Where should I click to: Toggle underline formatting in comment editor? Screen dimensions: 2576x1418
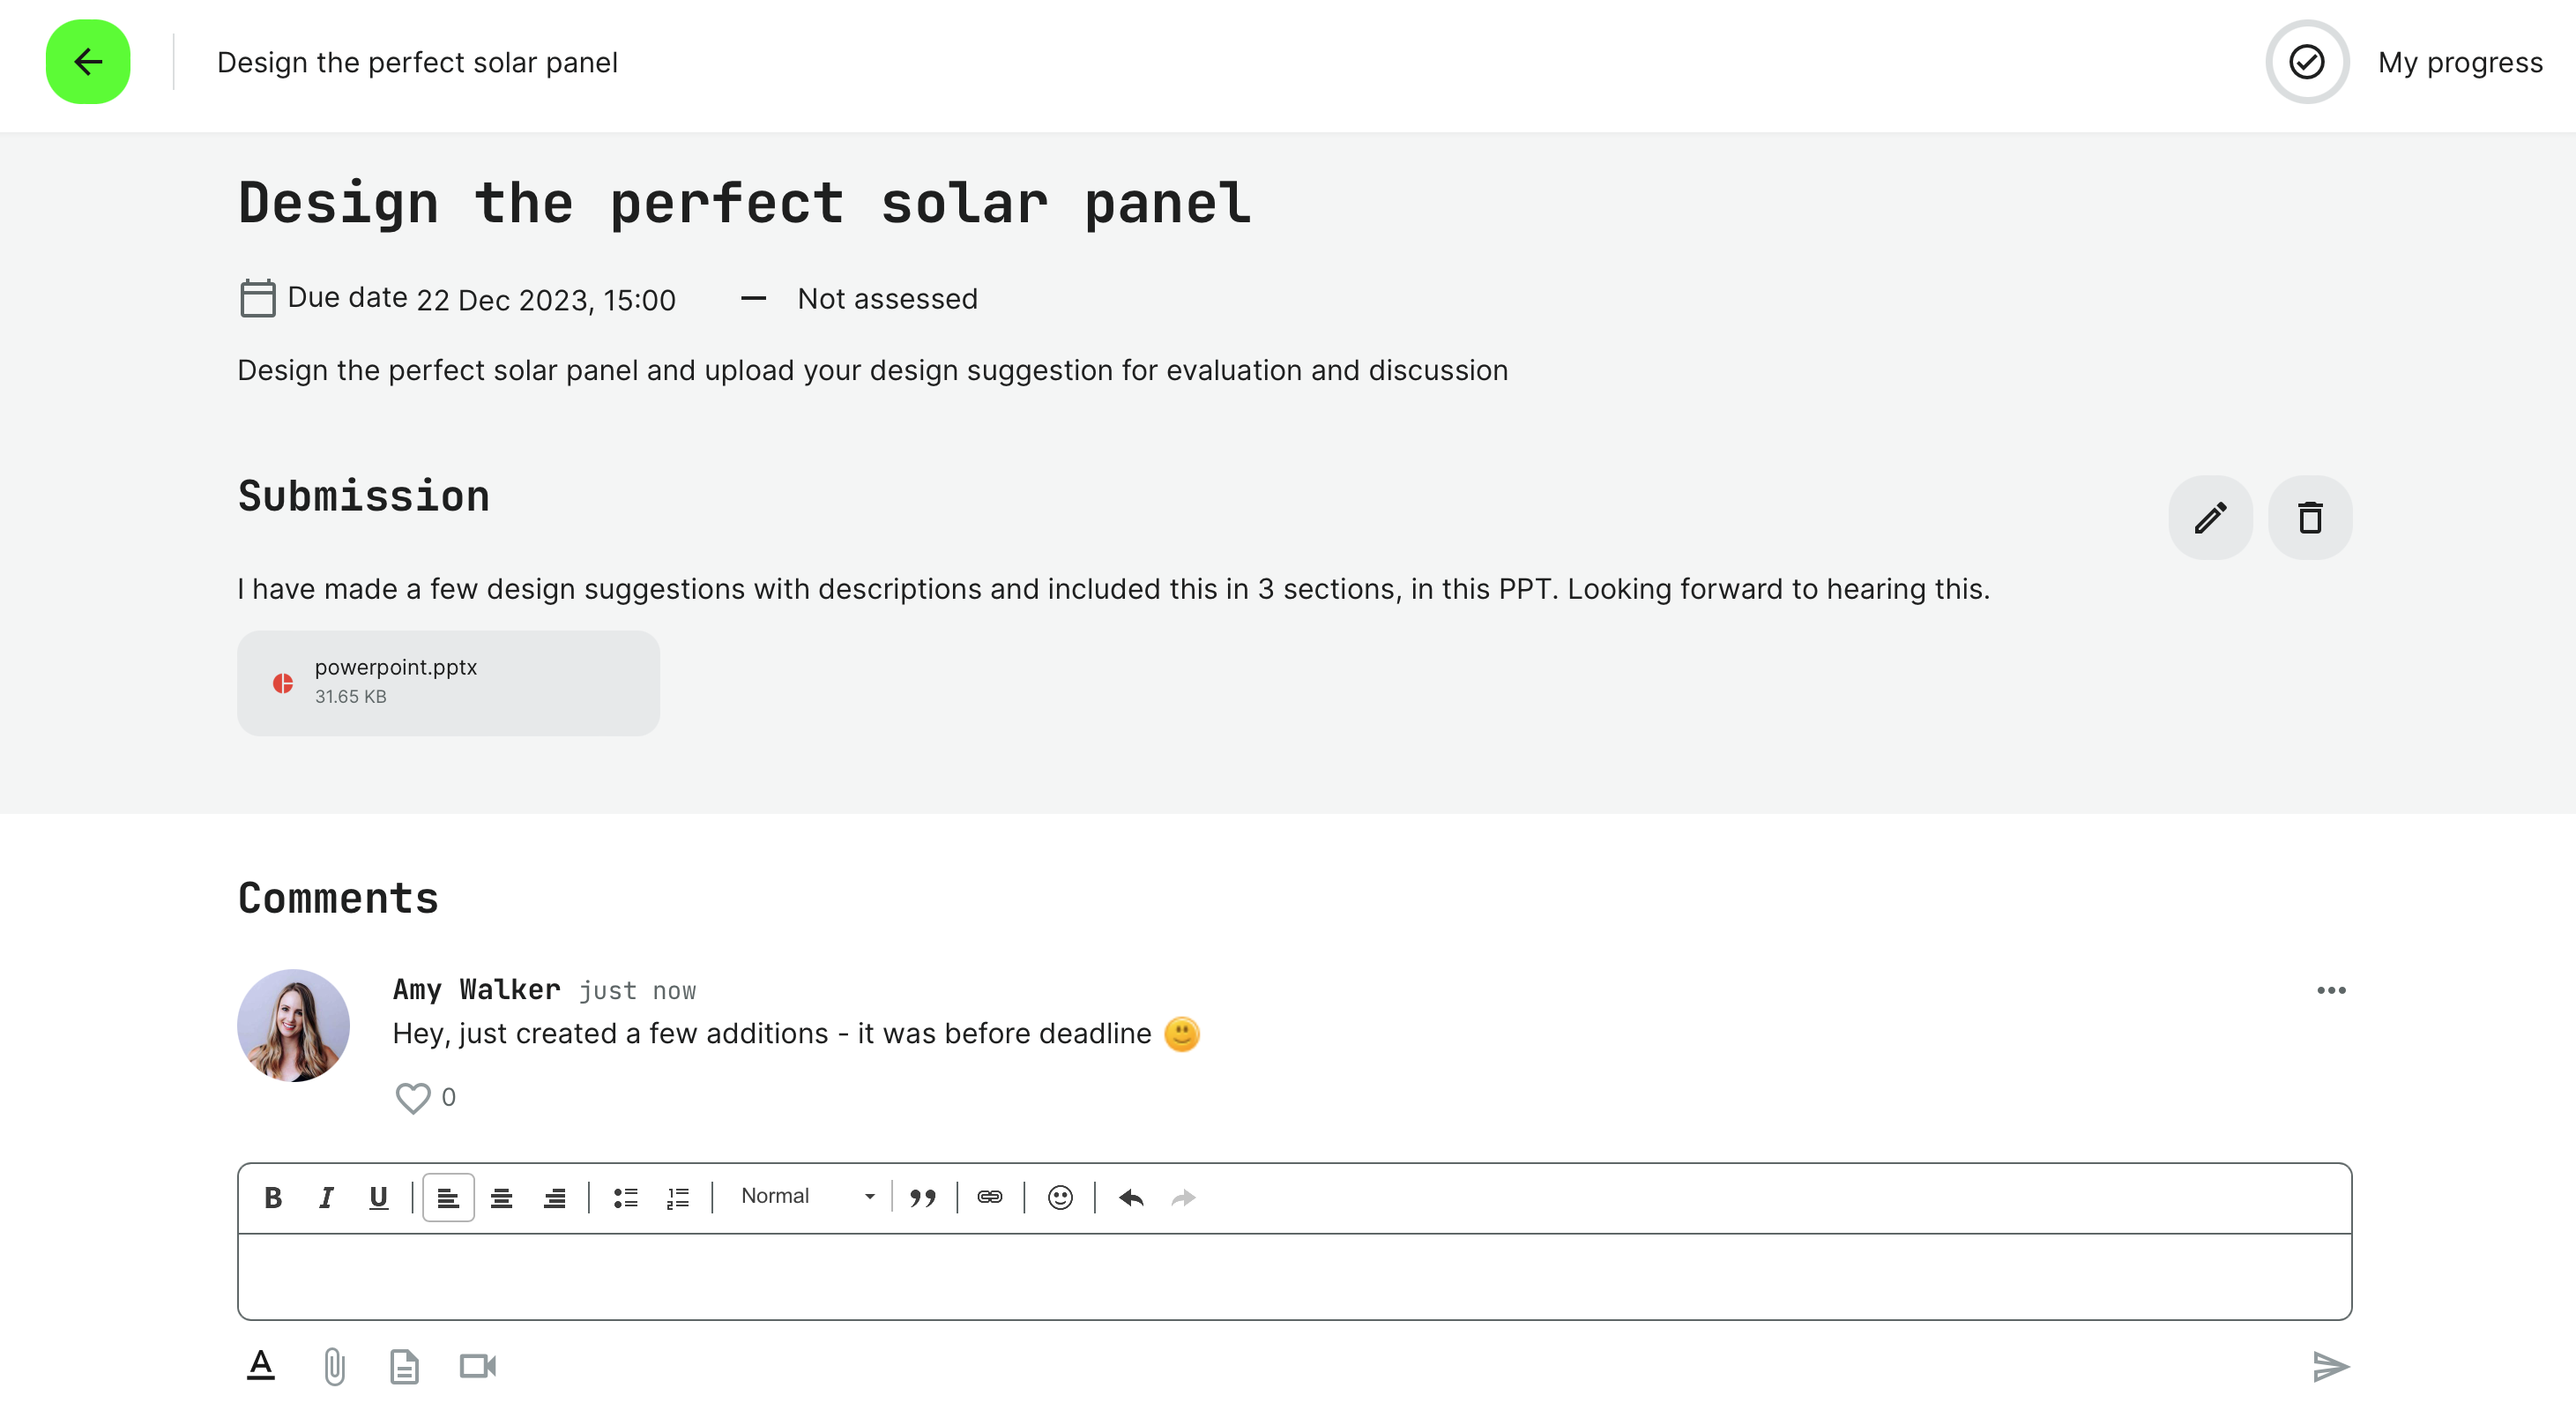tap(378, 1198)
